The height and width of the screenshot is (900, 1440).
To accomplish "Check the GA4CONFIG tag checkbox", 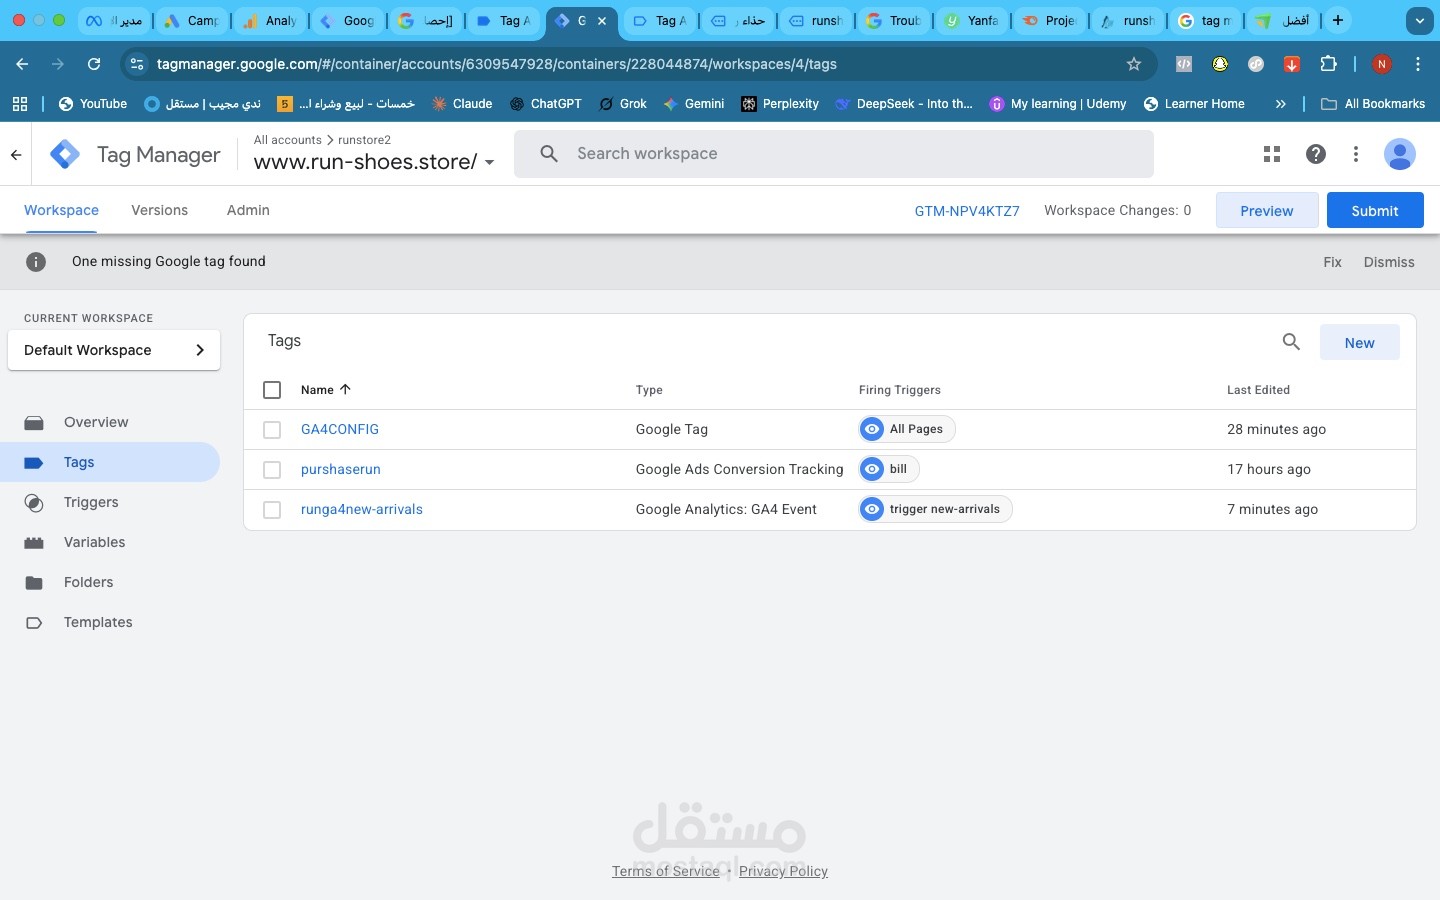I will 272,430.
